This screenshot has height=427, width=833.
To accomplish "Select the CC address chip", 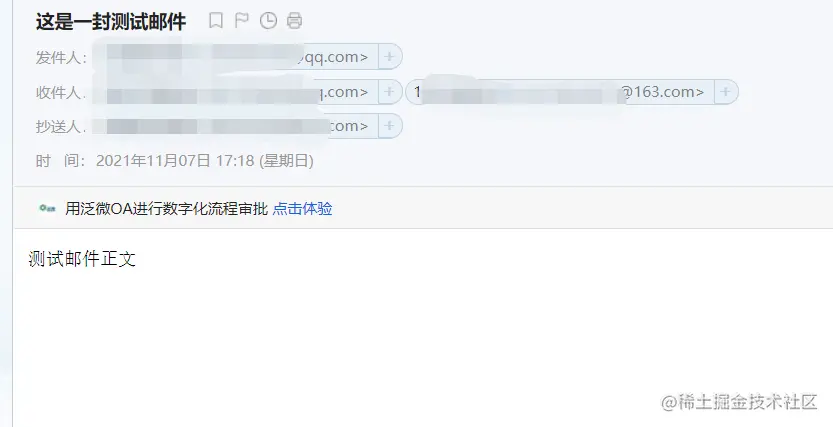I will click(236, 126).
